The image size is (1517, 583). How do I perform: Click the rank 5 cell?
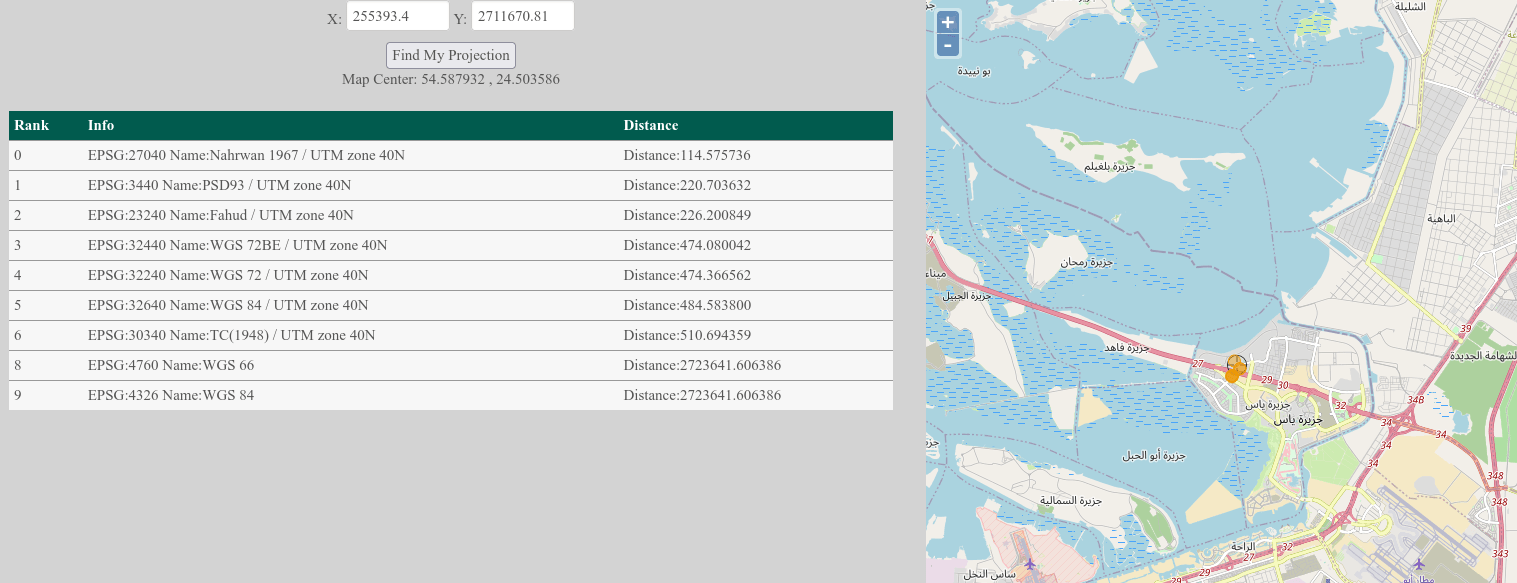46,306
